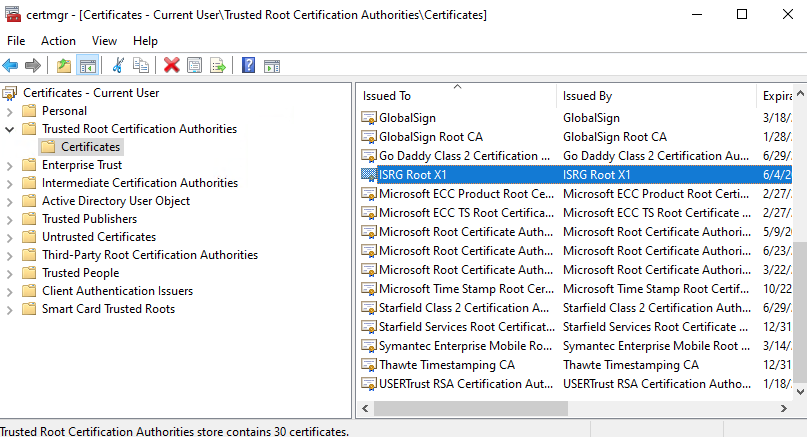
Task: Minimize the certmgr window
Action: point(697,14)
